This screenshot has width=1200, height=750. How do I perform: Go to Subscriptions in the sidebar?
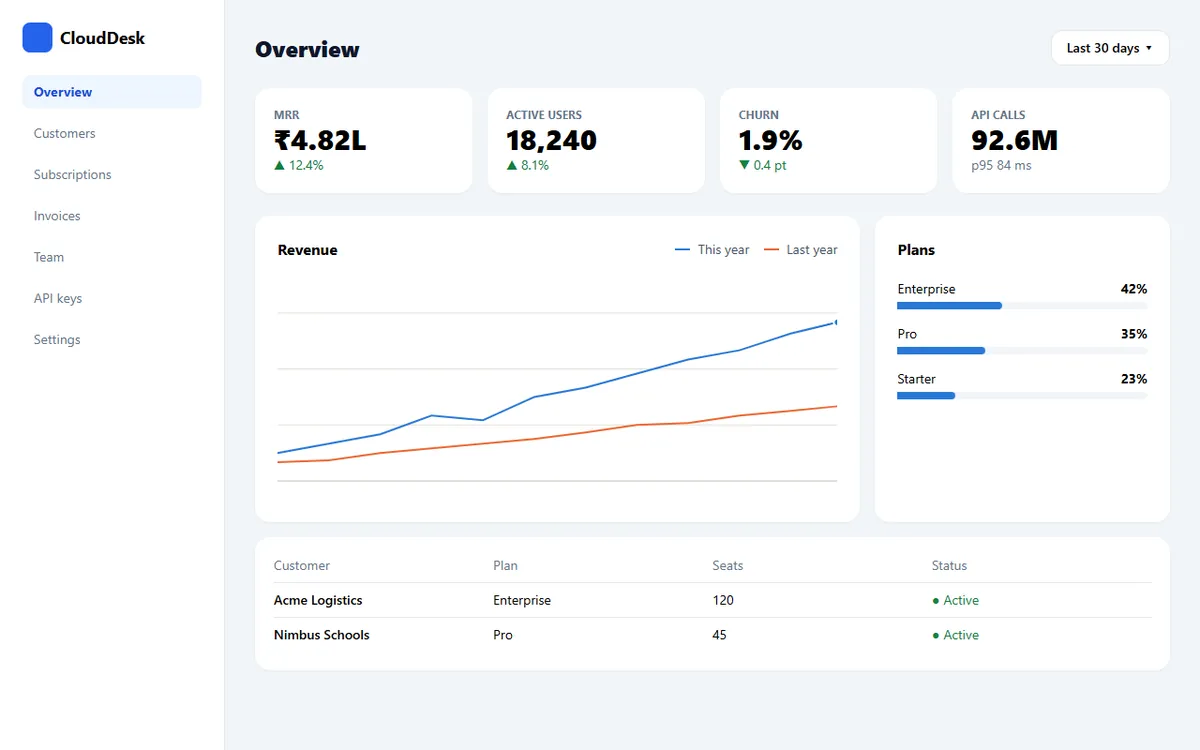tap(112, 174)
